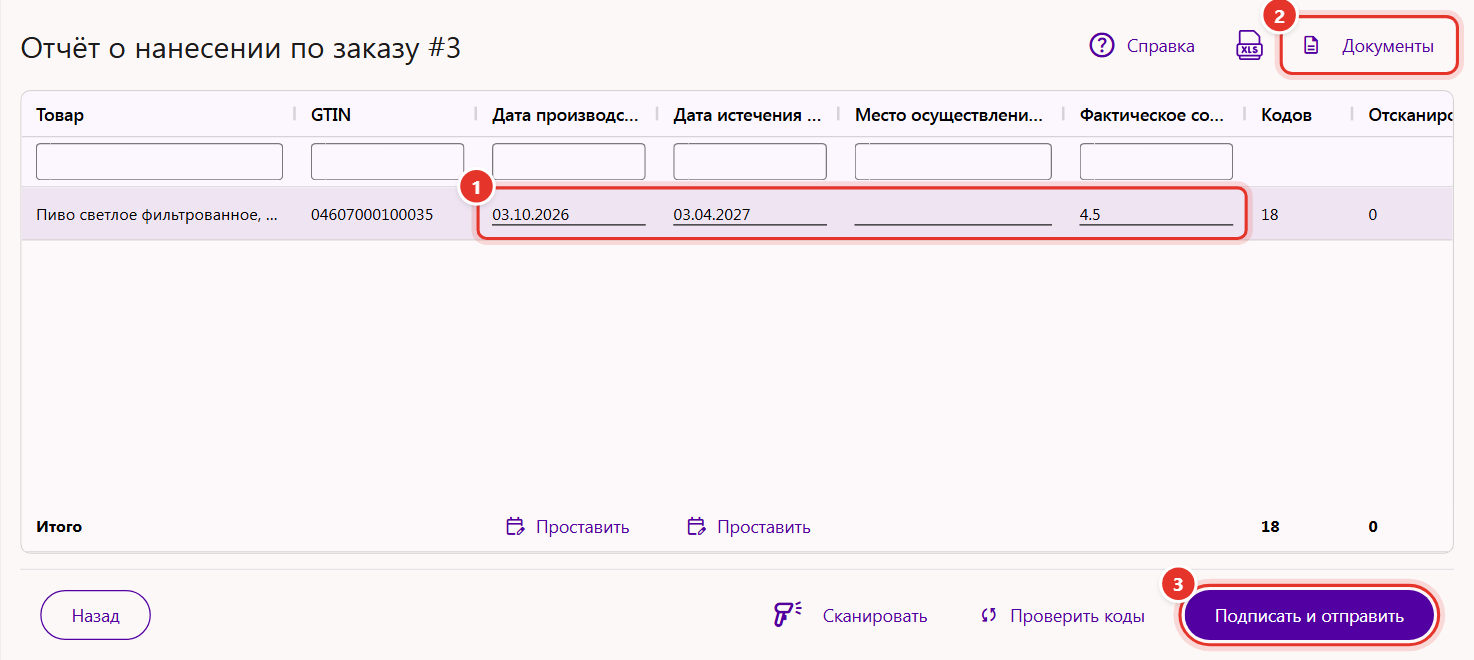
Task: Click Подписать и отправить button
Action: [1309, 616]
